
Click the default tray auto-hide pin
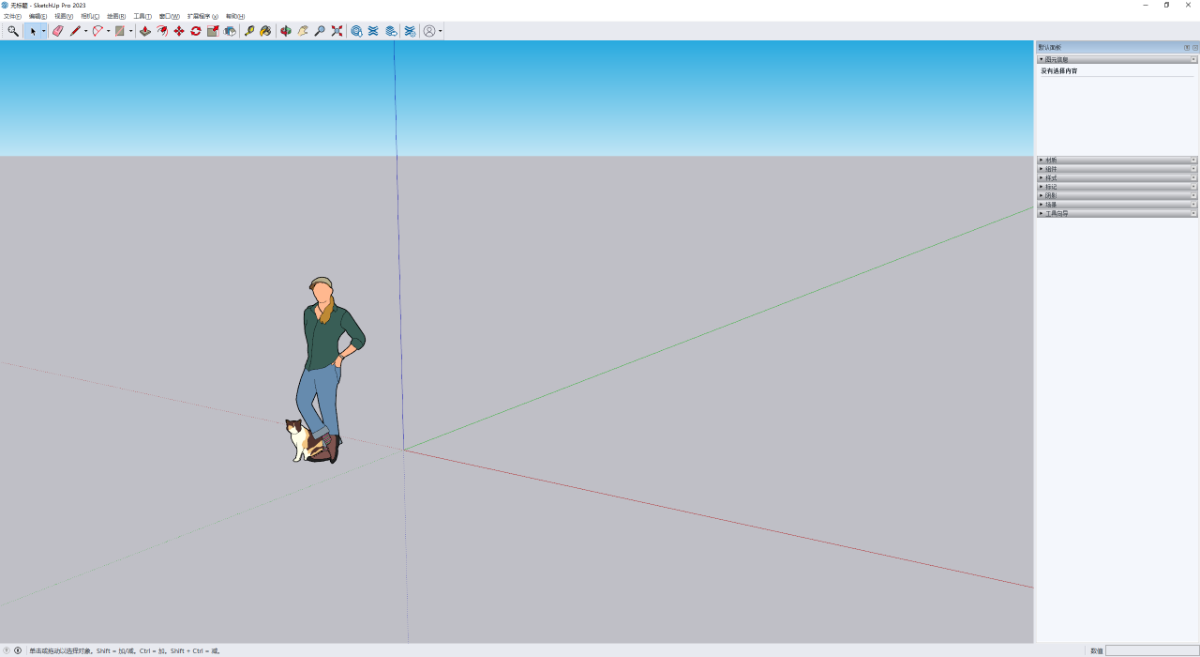[x=1187, y=47]
